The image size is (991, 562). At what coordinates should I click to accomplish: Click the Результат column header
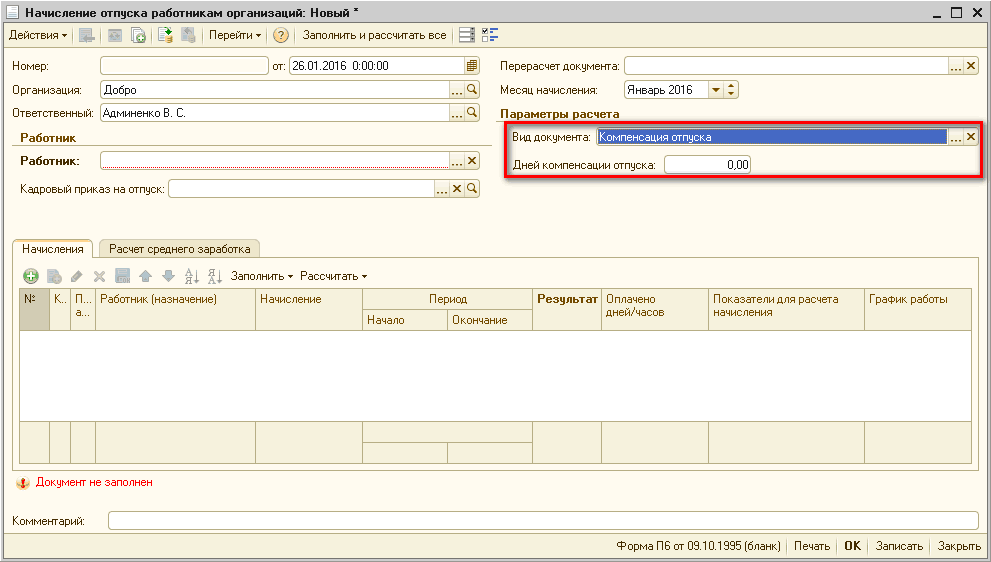[x=567, y=310]
